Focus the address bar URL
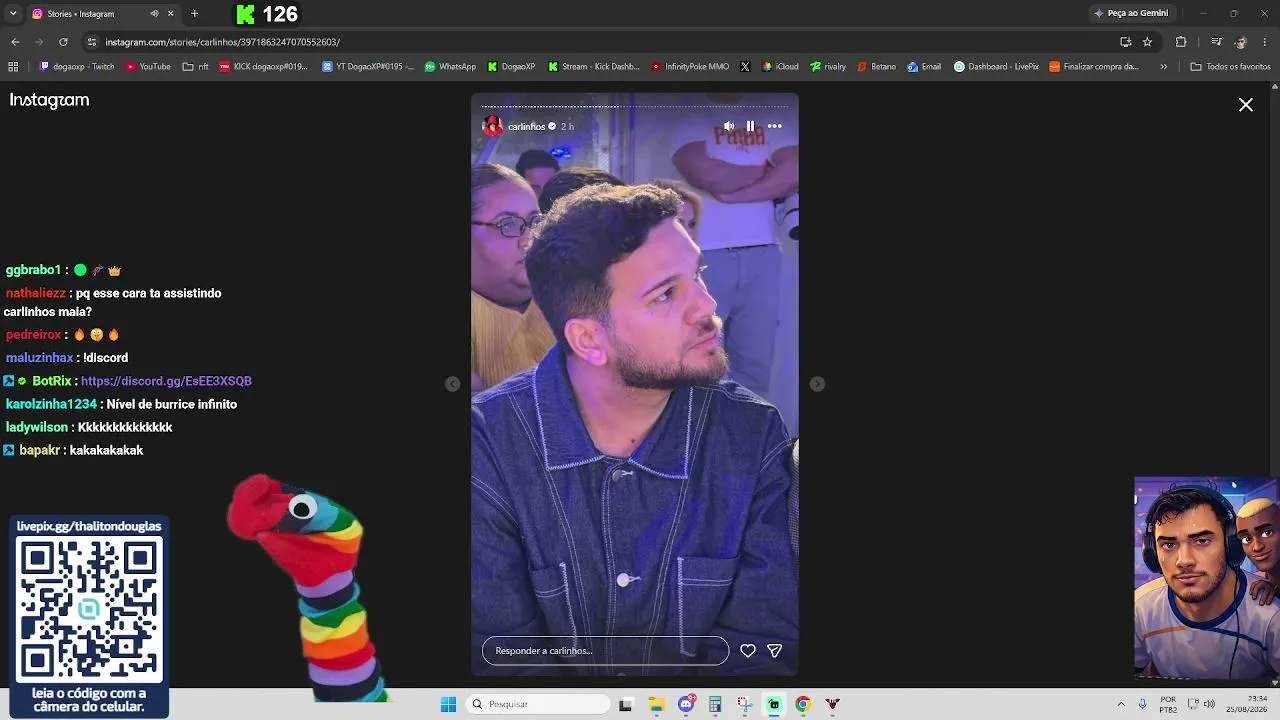 (223, 42)
